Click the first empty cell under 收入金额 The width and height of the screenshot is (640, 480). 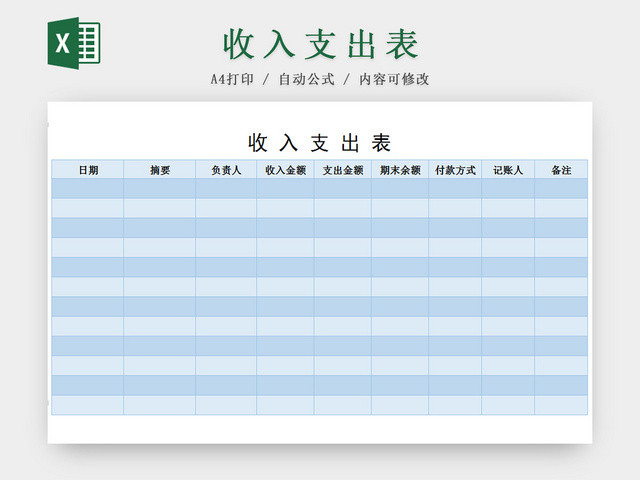(285, 188)
